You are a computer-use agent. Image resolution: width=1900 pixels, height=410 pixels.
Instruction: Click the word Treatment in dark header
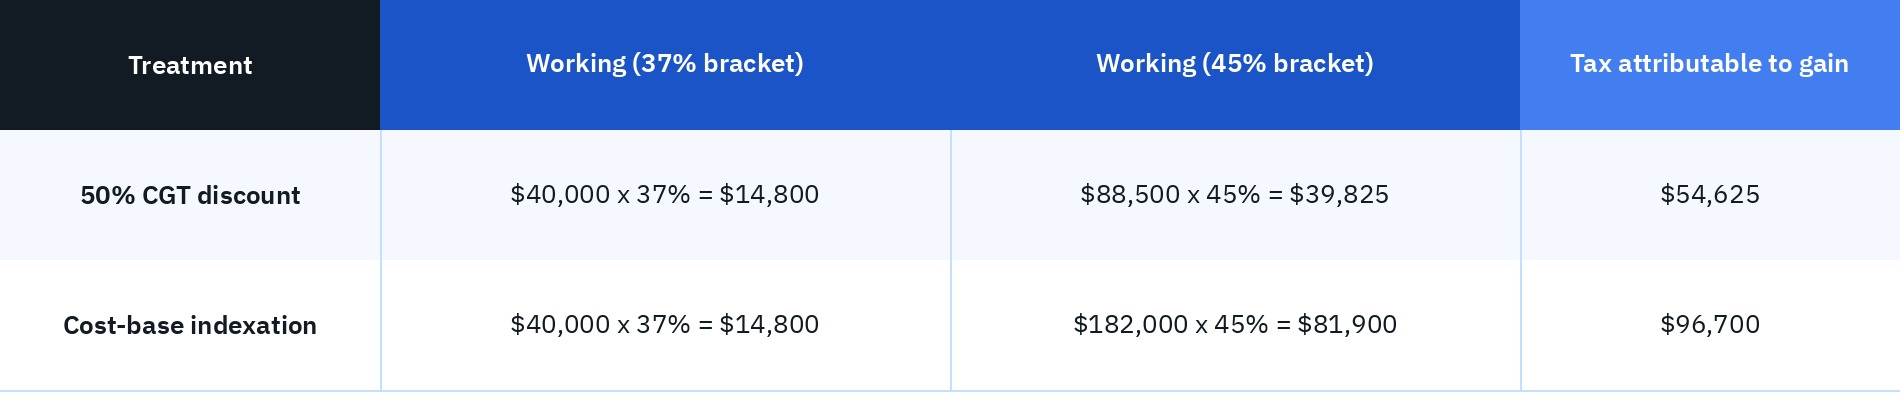coord(190,65)
